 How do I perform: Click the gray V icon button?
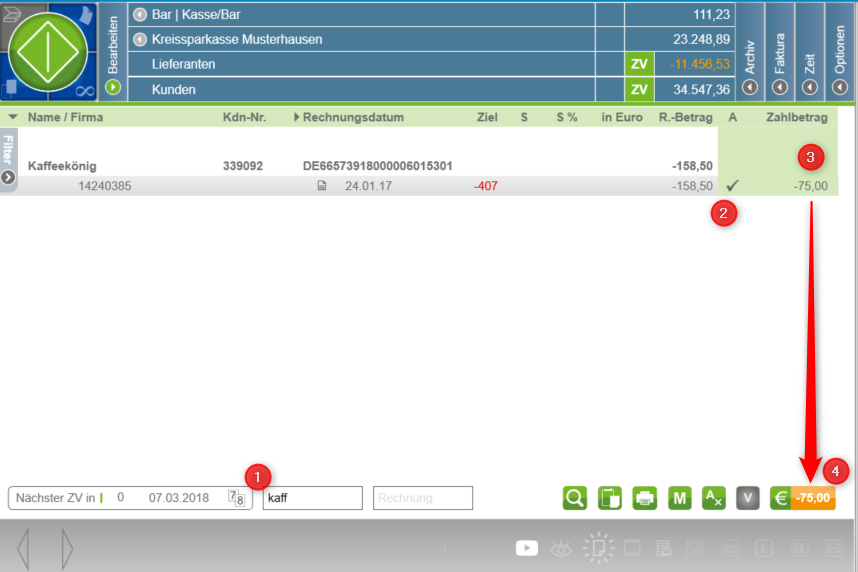[x=748, y=498]
